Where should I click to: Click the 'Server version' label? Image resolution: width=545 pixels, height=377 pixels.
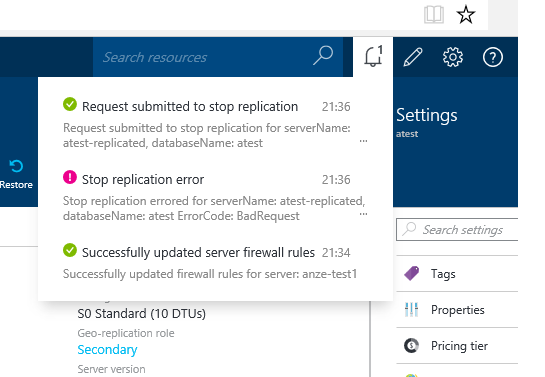[111, 369]
